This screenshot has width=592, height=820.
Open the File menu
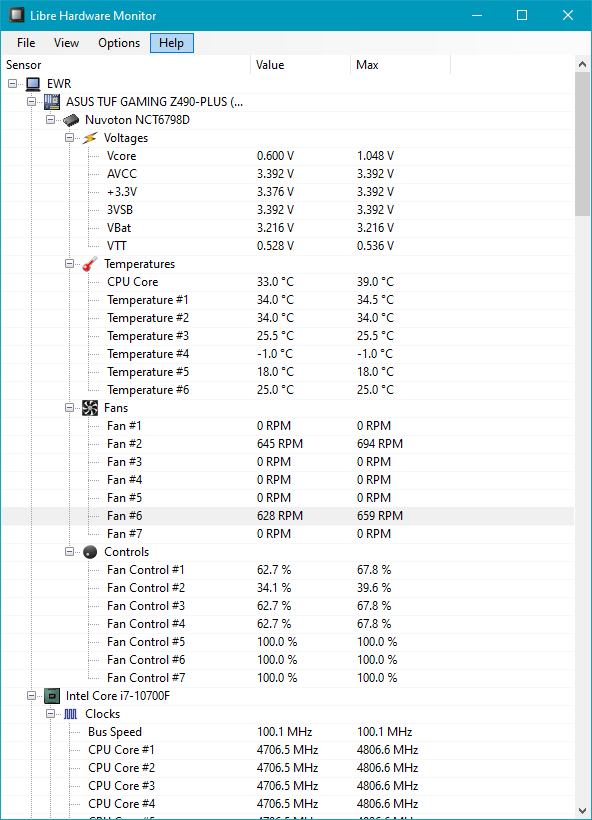pyautogui.click(x=25, y=43)
